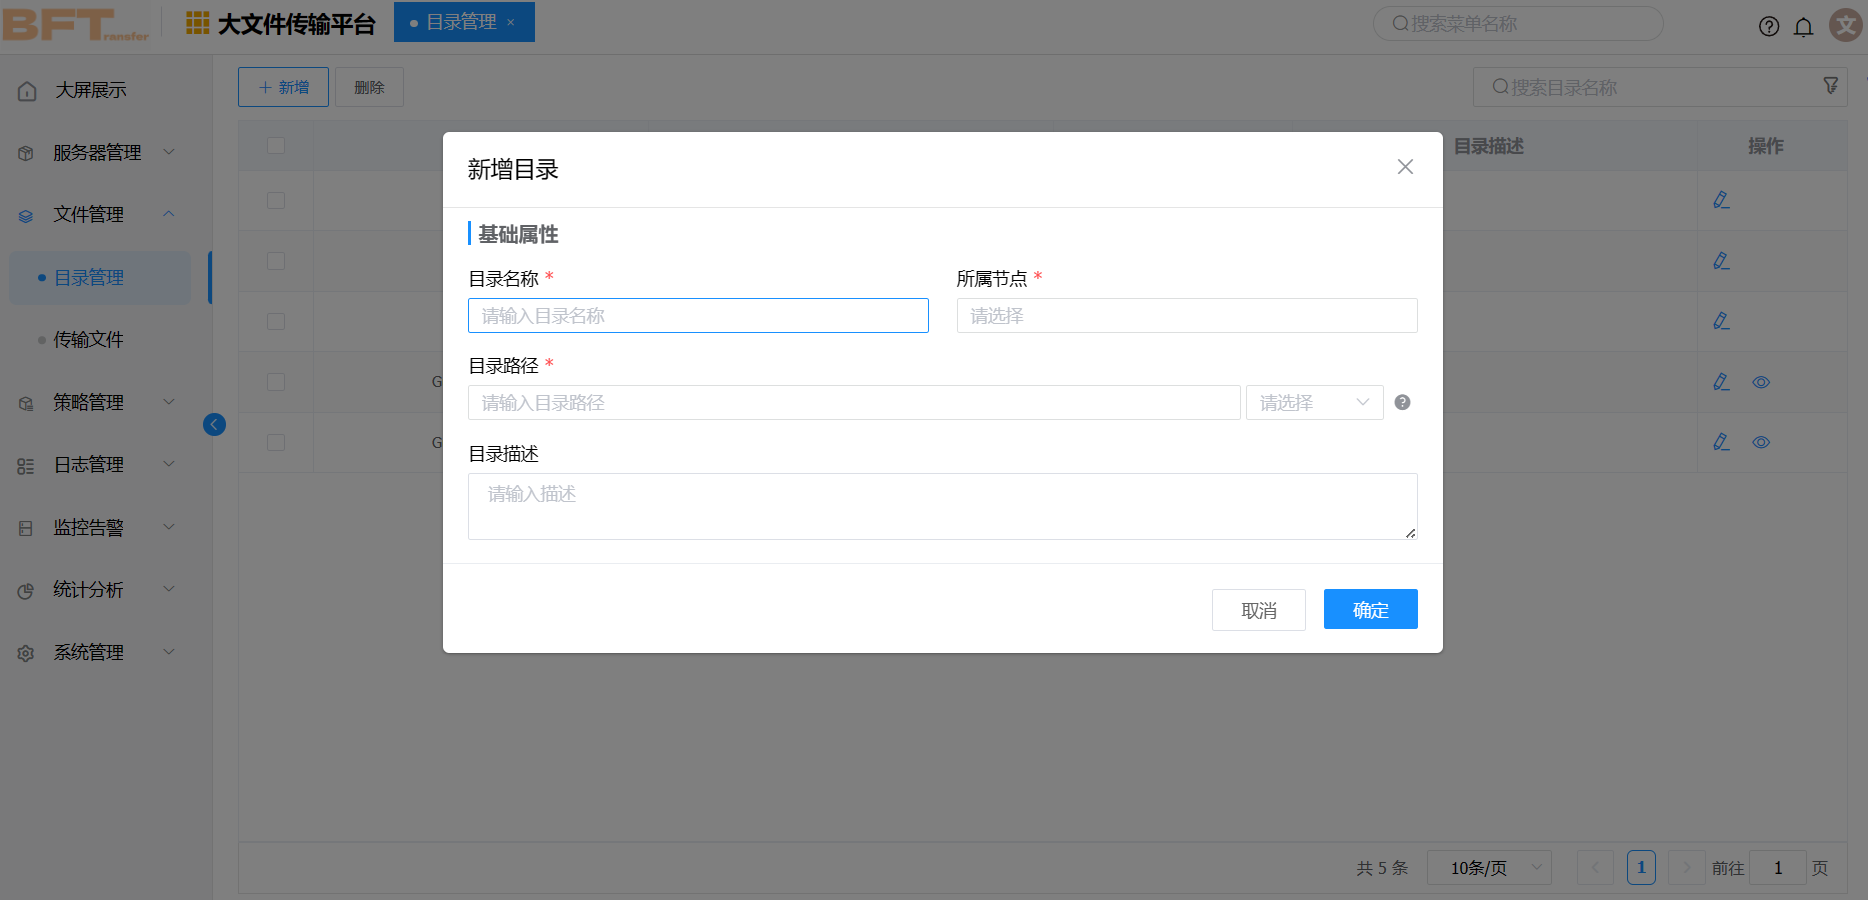Close the 新增目录 dialog with X
Screen dimensions: 1868x900
point(1405,167)
